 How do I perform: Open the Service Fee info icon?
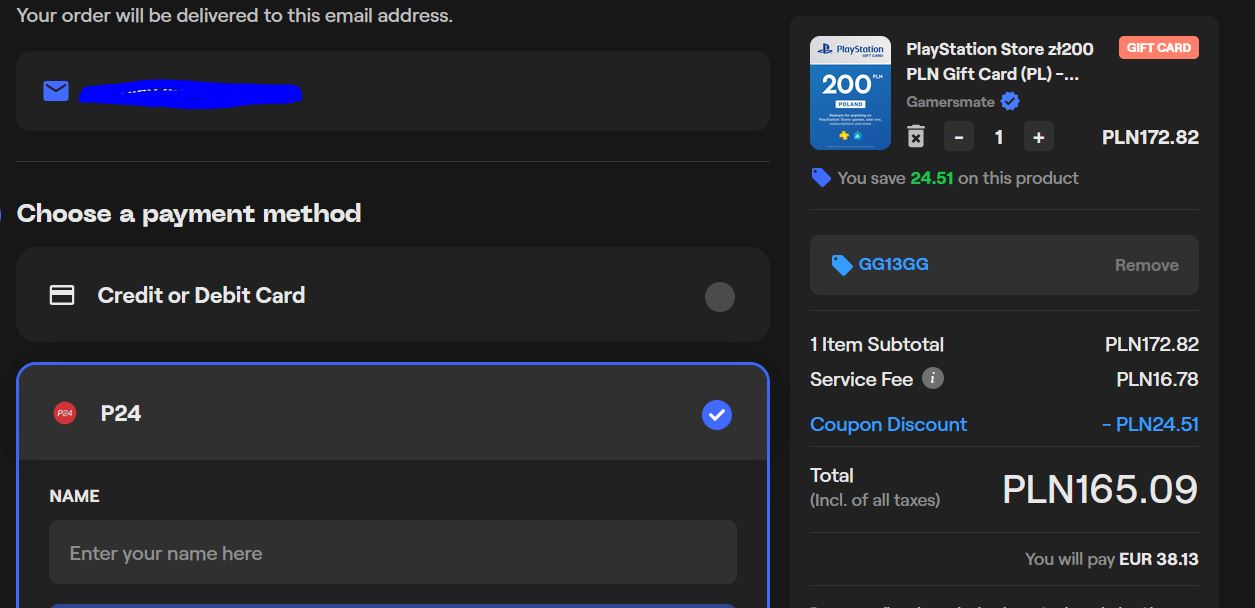(932, 378)
